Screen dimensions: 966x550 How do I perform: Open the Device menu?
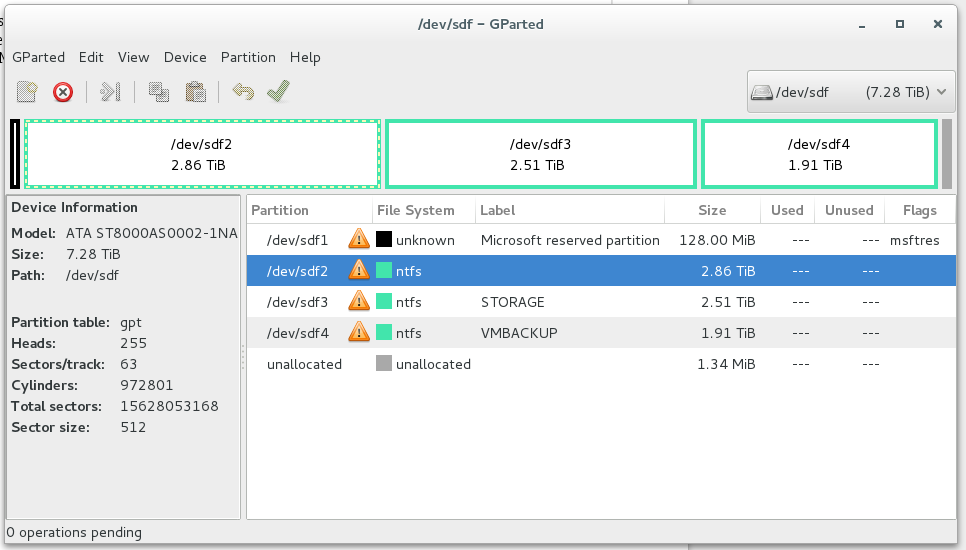point(185,57)
